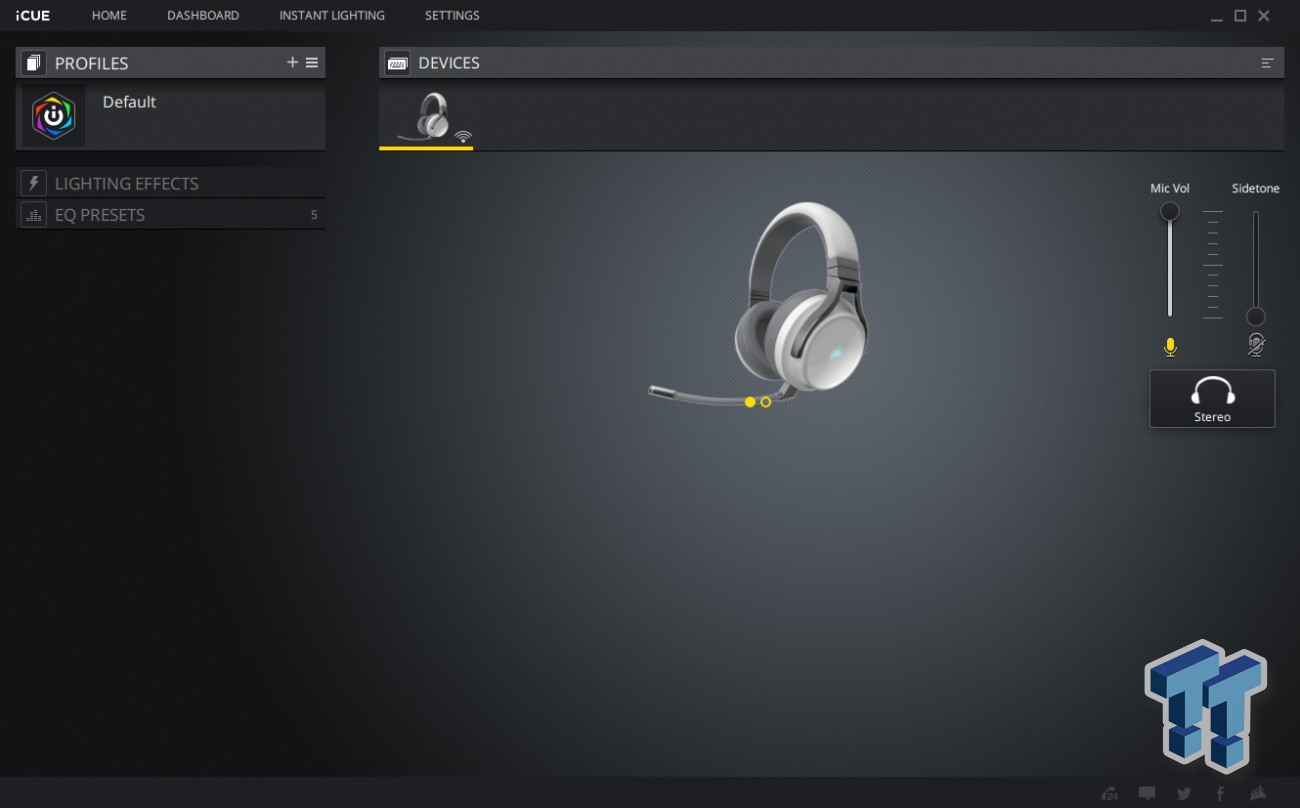Adjust the Sidetone slider knob
1300x808 pixels.
coord(1256,317)
